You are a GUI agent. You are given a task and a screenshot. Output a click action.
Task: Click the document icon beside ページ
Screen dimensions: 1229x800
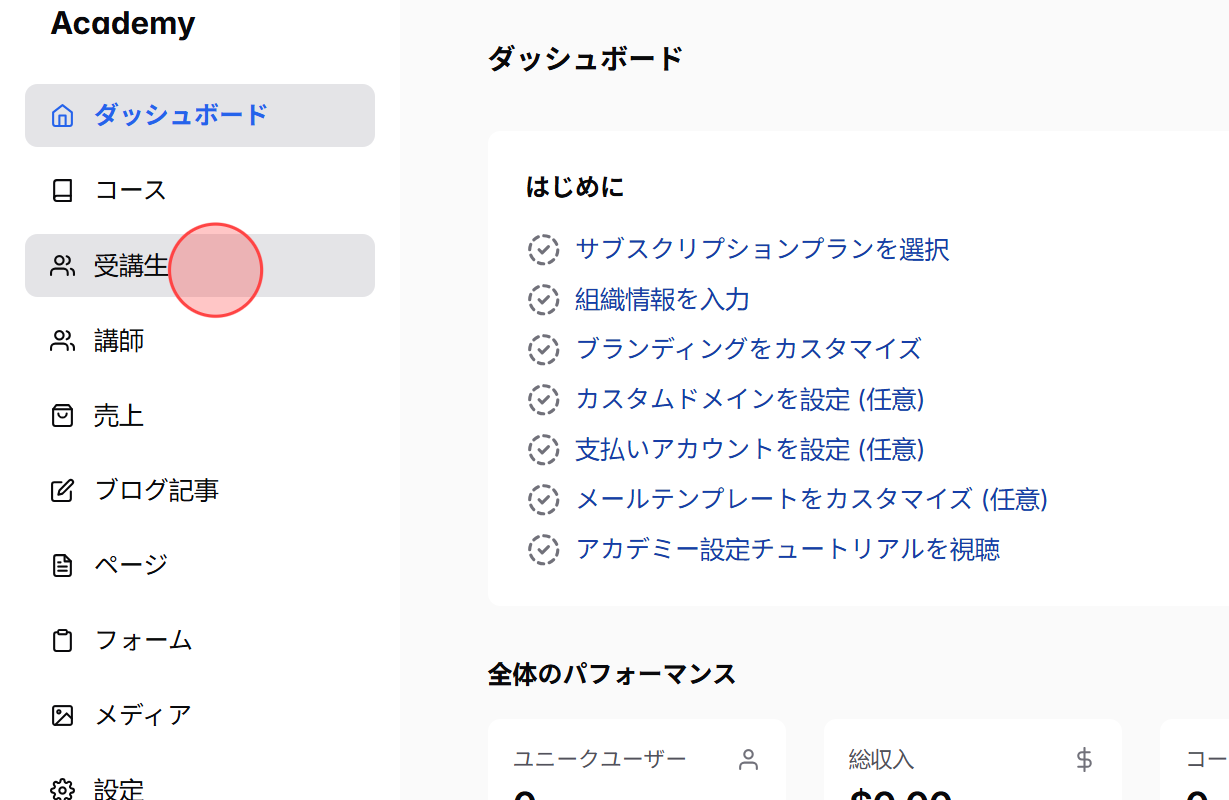click(x=62, y=565)
